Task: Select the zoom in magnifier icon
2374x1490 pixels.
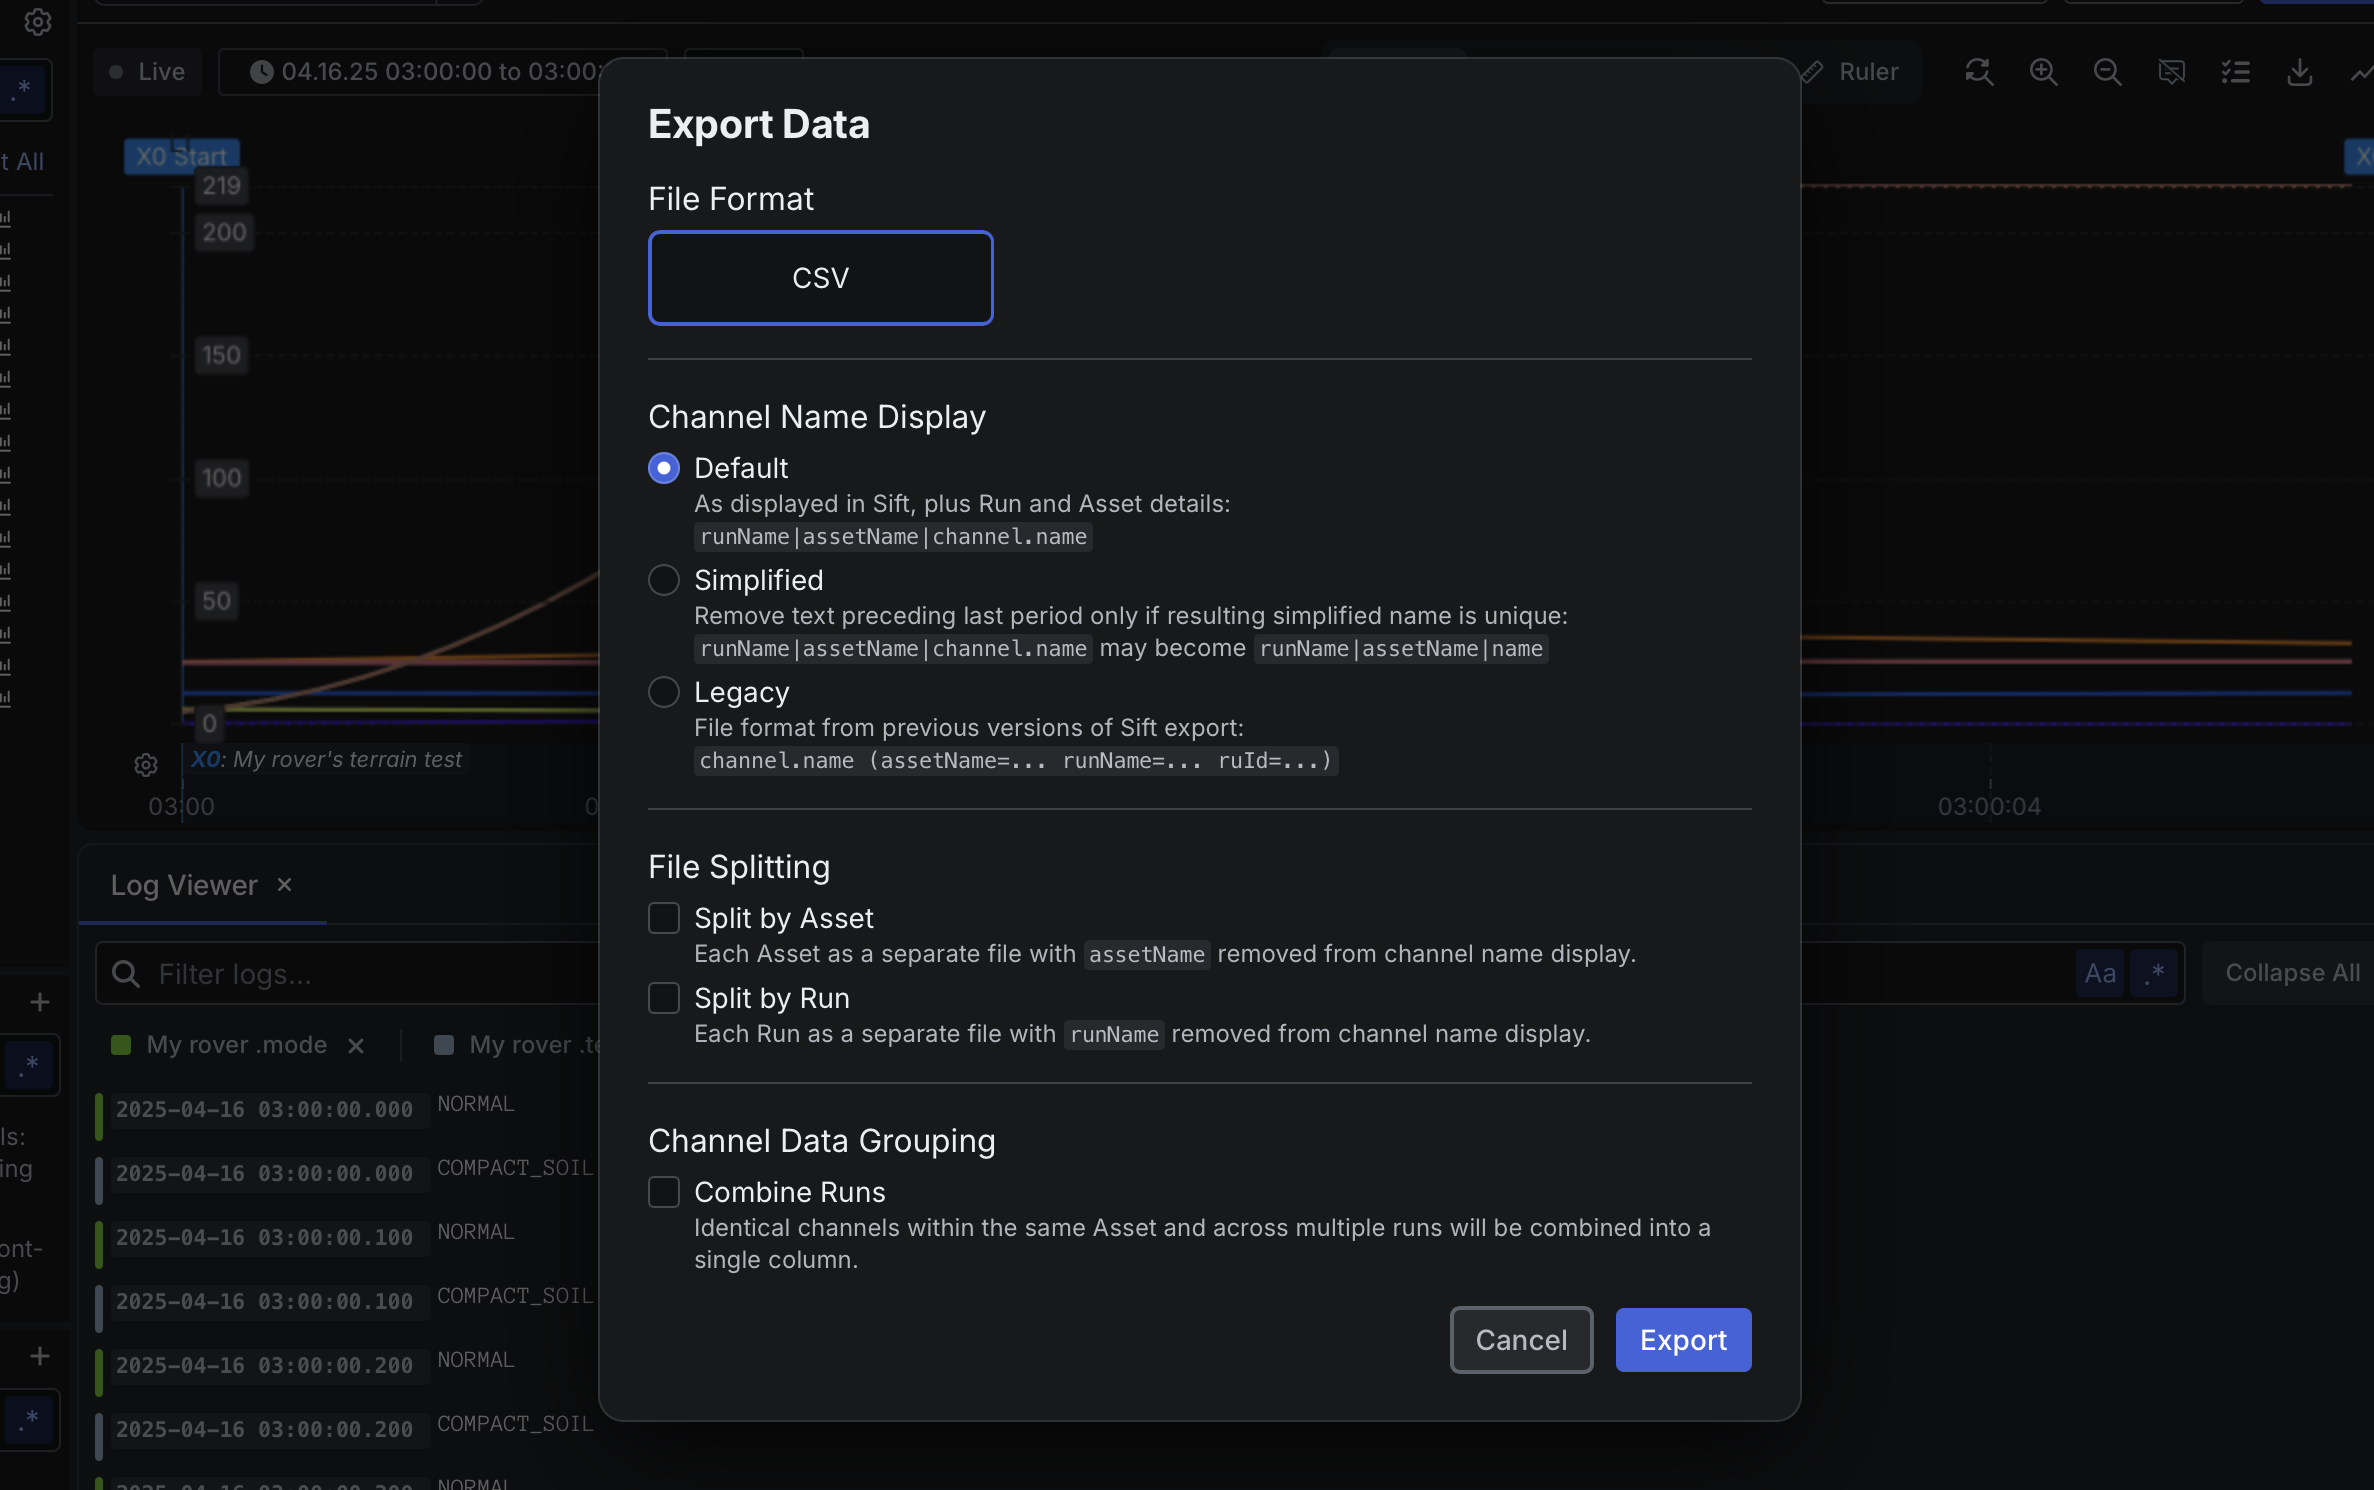Action: pos(2043,71)
